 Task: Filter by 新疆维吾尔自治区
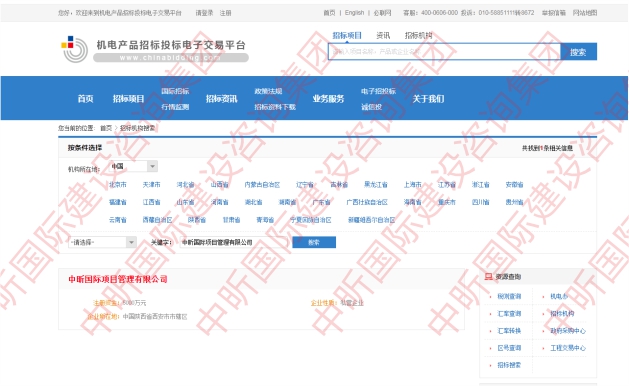point(371,220)
